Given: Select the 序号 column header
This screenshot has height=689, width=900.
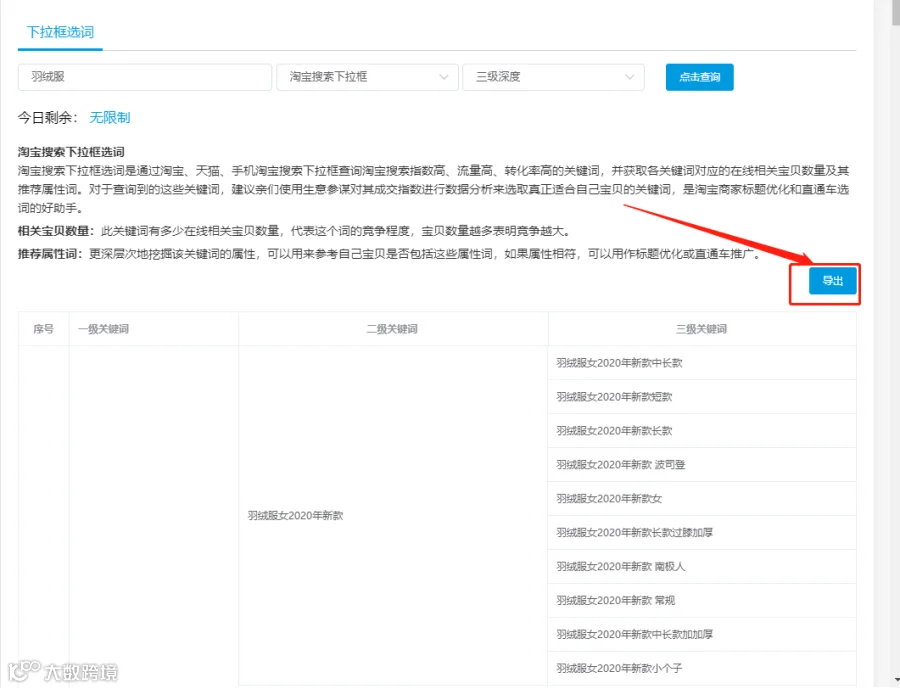Looking at the screenshot, I should pyautogui.click(x=44, y=329).
